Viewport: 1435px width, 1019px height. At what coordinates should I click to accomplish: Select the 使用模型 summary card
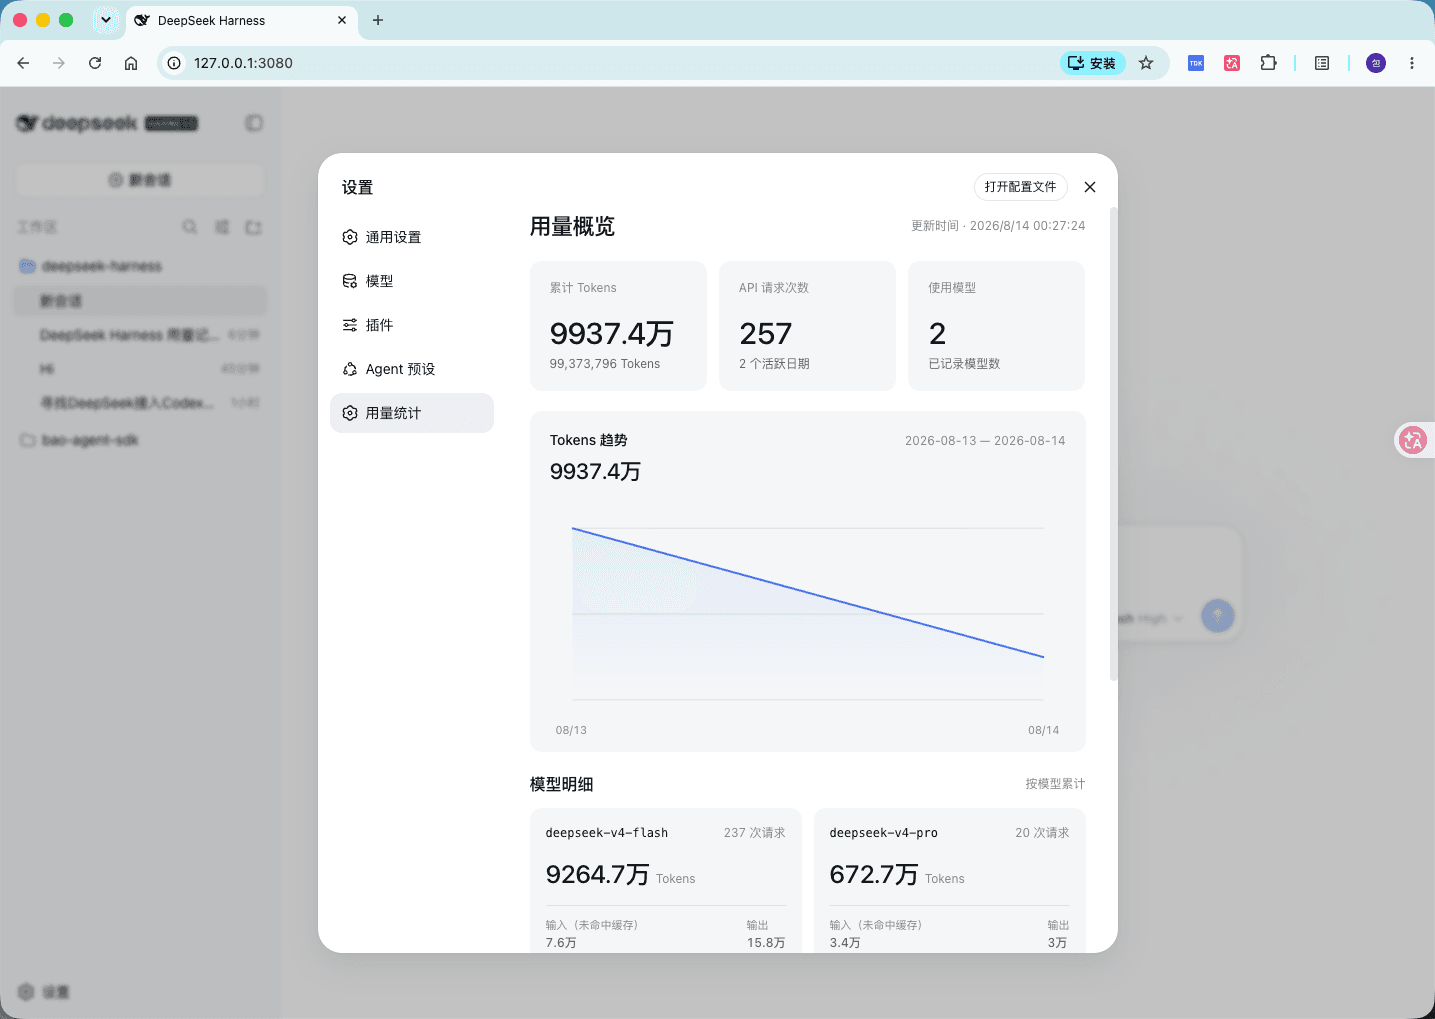(996, 326)
